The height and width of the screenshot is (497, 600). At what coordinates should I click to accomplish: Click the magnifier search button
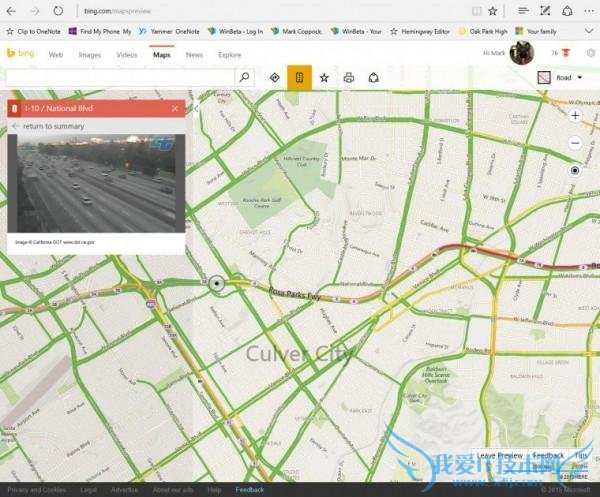(244, 78)
